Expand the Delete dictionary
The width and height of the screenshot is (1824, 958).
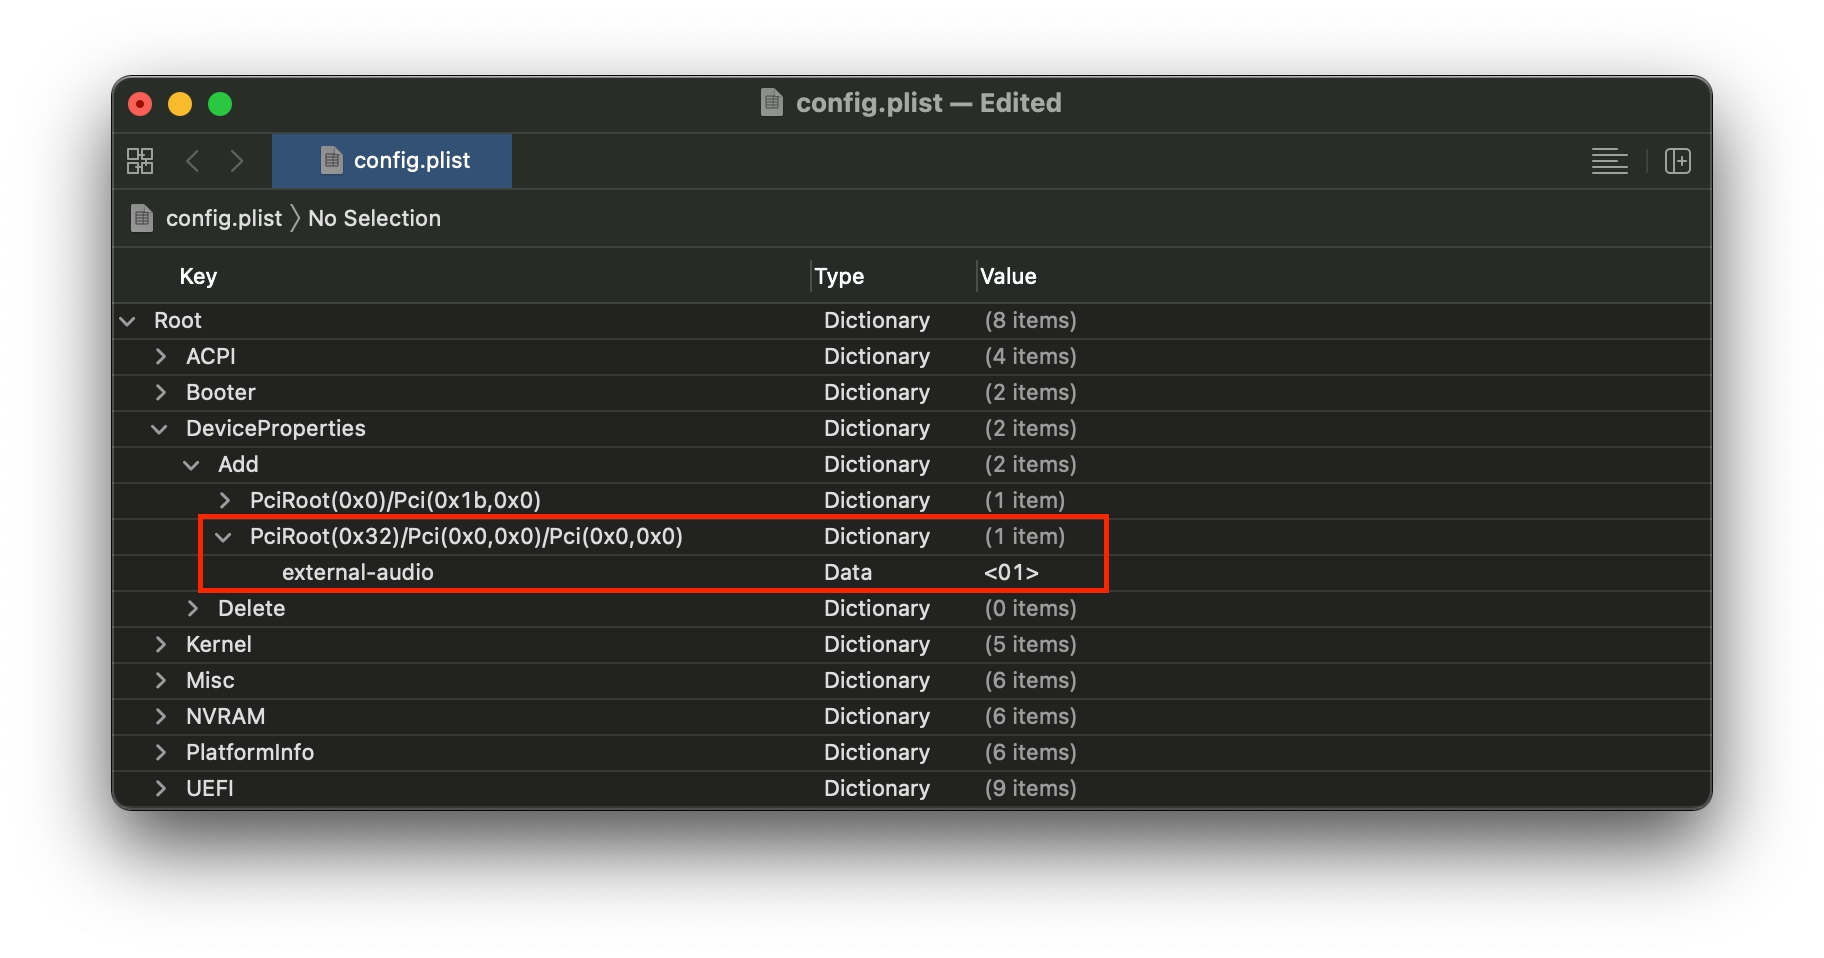coord(193,609)
